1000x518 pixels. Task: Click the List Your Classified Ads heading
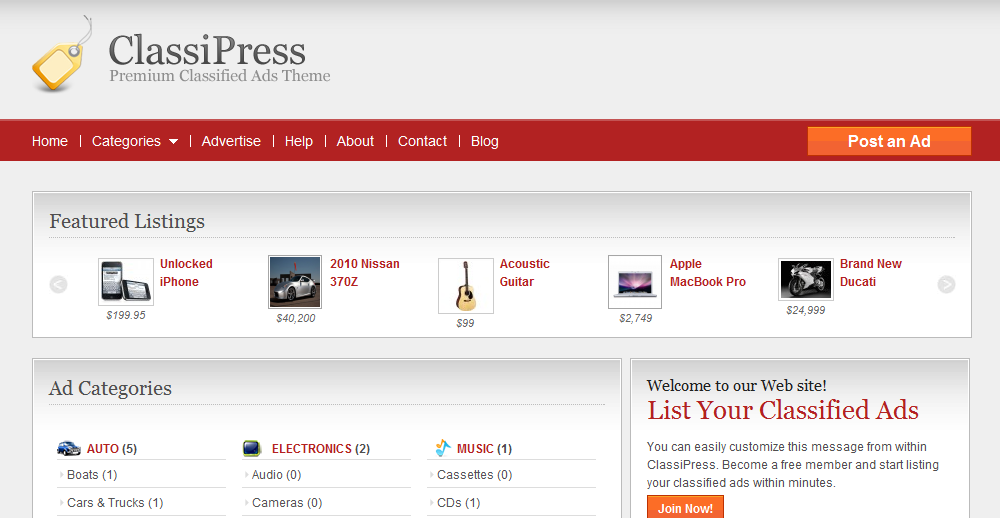[783, 410]
